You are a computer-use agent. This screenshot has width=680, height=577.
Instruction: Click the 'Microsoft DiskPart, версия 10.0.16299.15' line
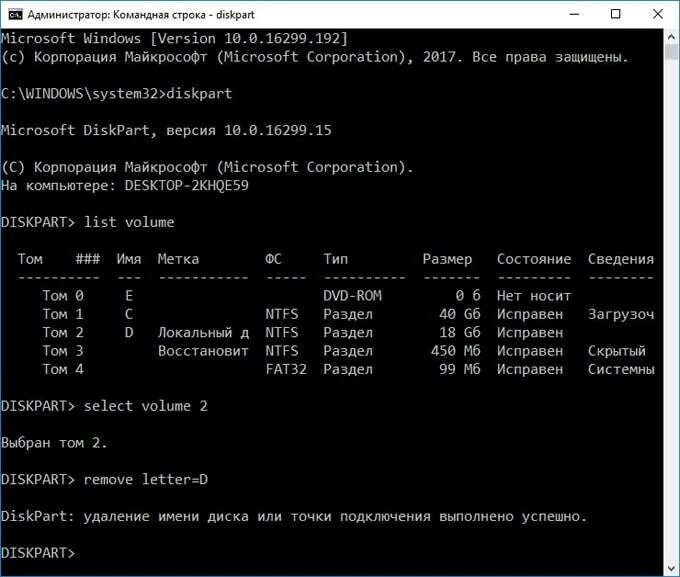point(166,130)
